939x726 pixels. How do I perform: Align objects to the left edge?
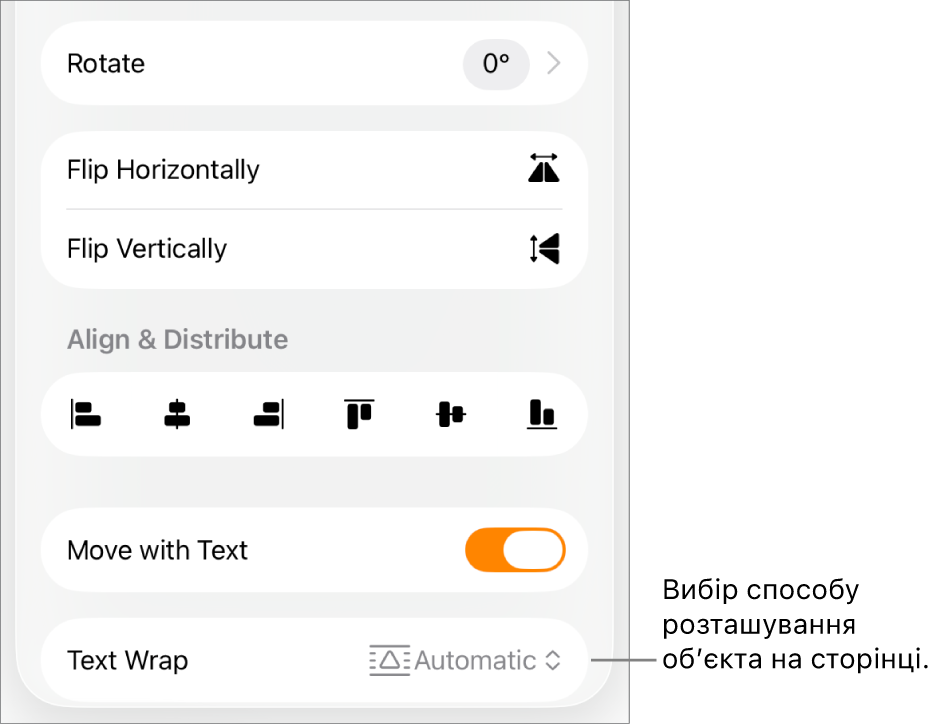click(86, 415)
